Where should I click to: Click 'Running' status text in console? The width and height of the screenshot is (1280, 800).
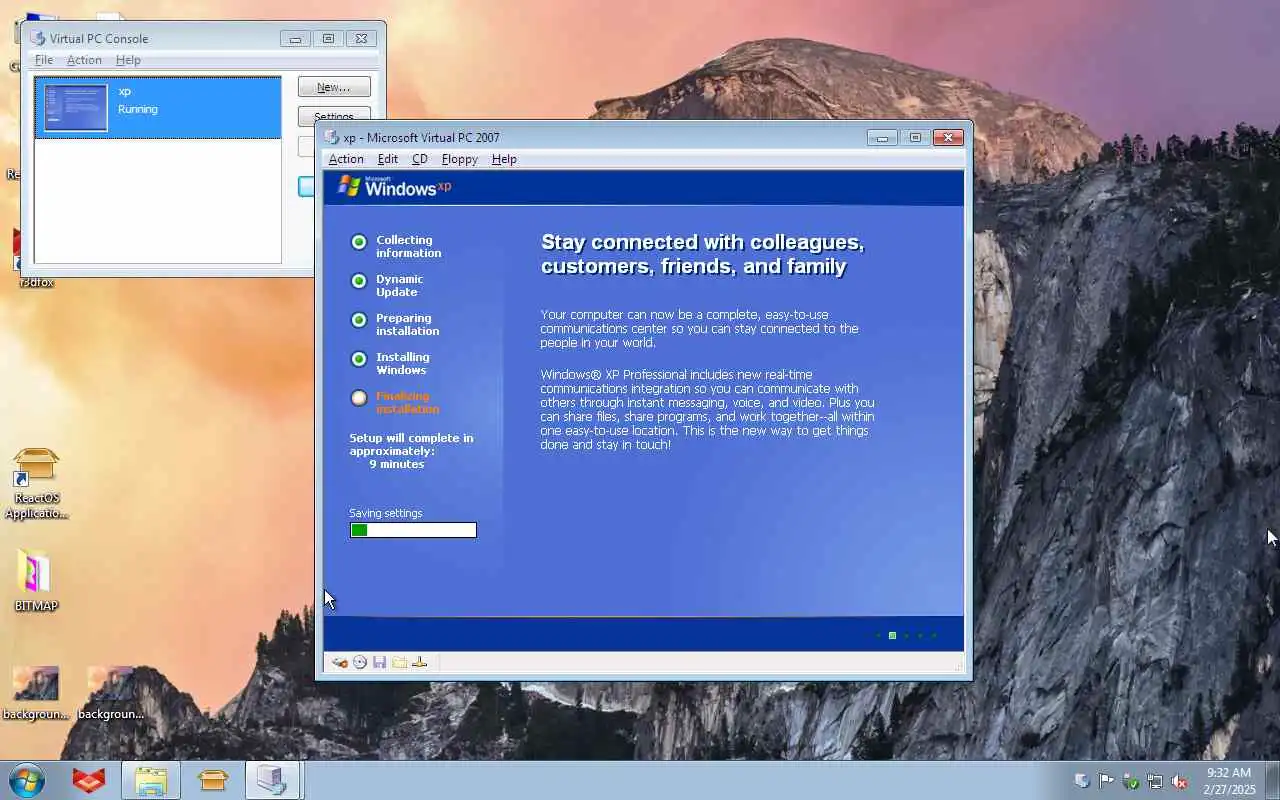(138, 109)
